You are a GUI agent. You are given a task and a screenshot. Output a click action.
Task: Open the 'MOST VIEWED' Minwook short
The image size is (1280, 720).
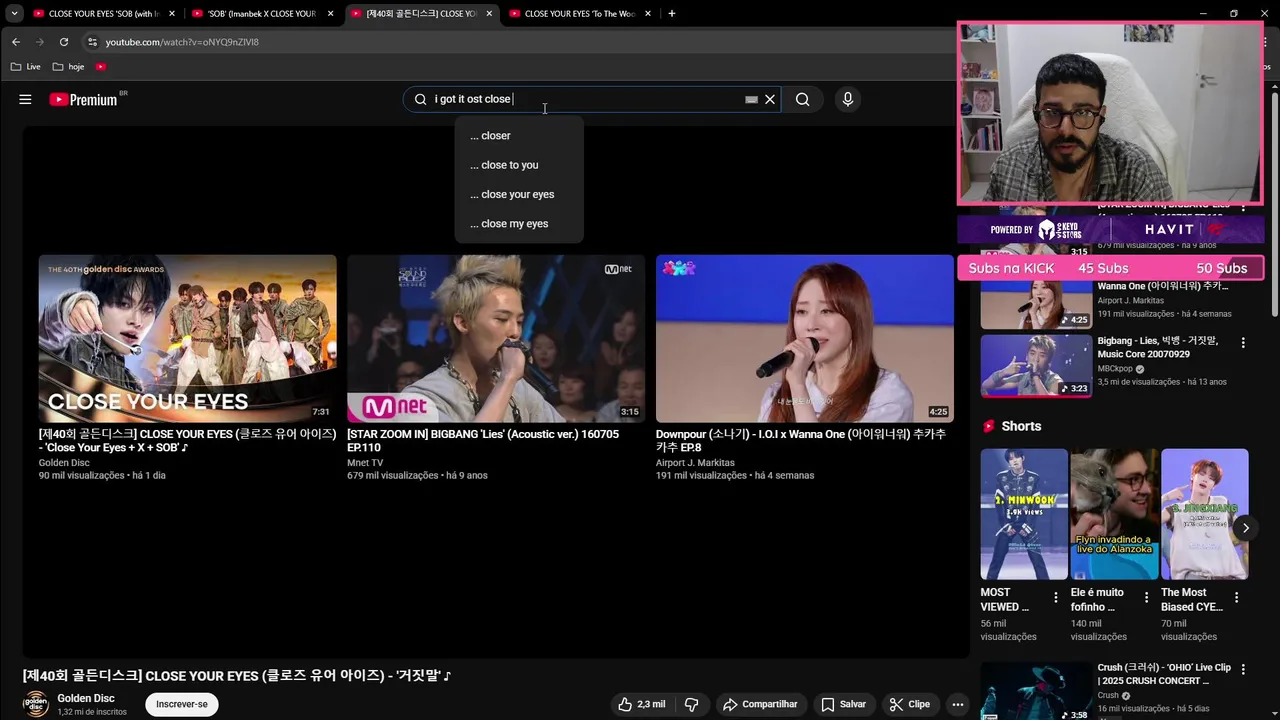coord(1024,514)
